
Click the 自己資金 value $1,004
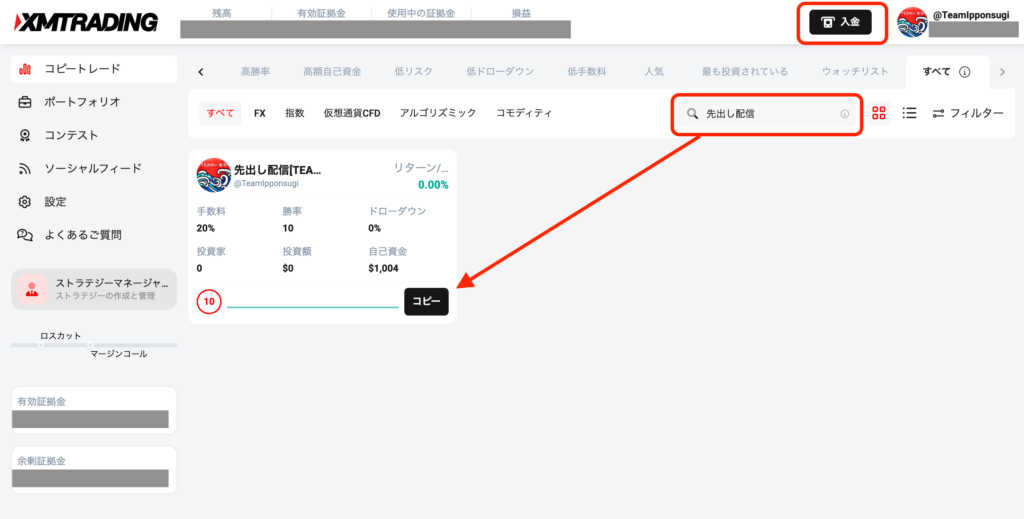[383, 268]
